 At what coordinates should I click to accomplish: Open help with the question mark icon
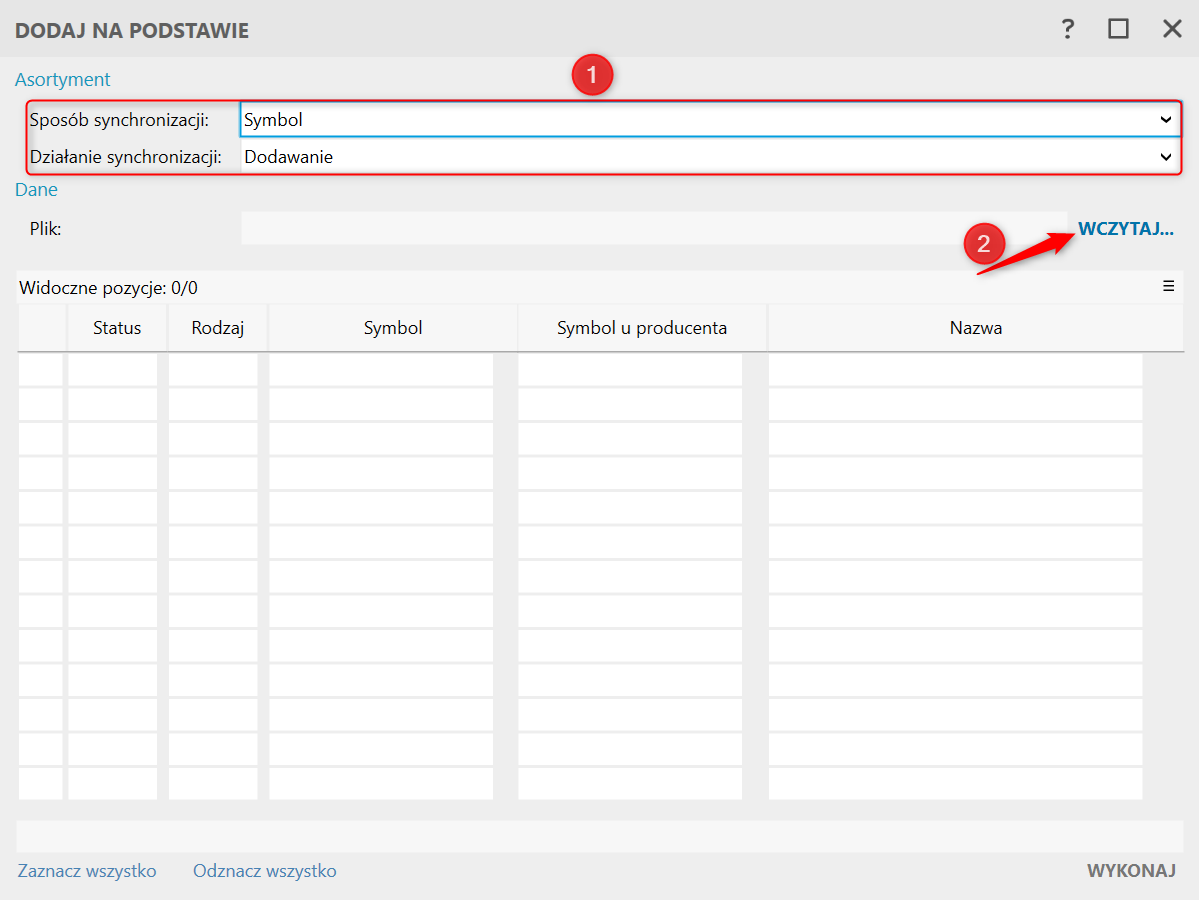[x=1067, y=29]
